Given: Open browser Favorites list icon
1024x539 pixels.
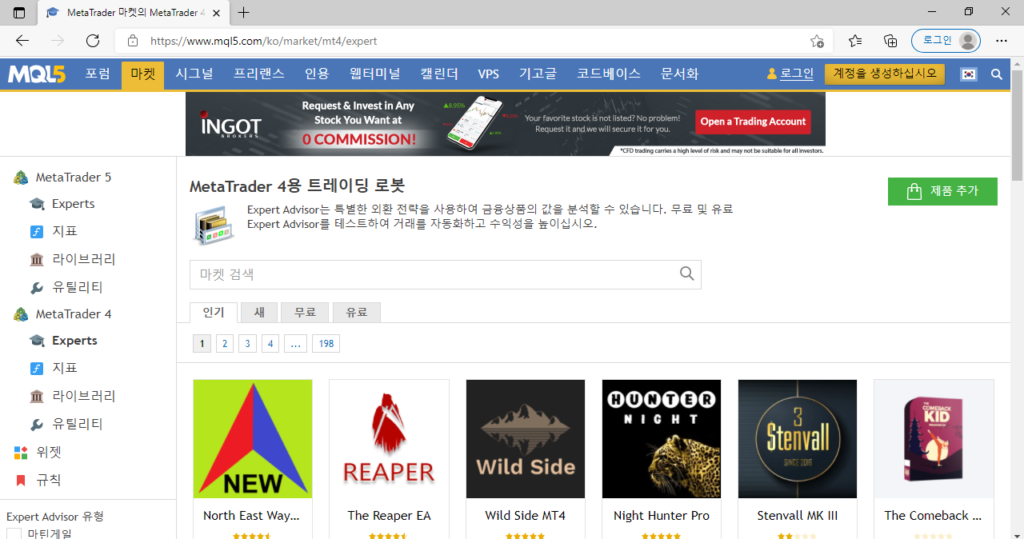Looking at the screenshot, I should point(855,41).
